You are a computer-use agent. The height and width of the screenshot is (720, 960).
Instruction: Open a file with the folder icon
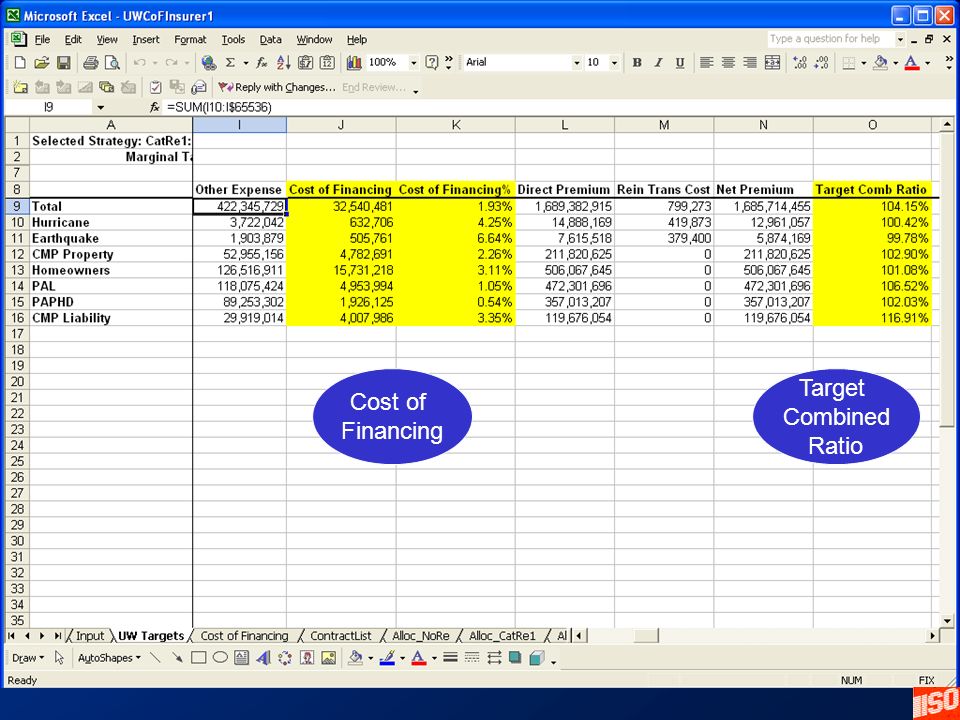coord(42,62)
